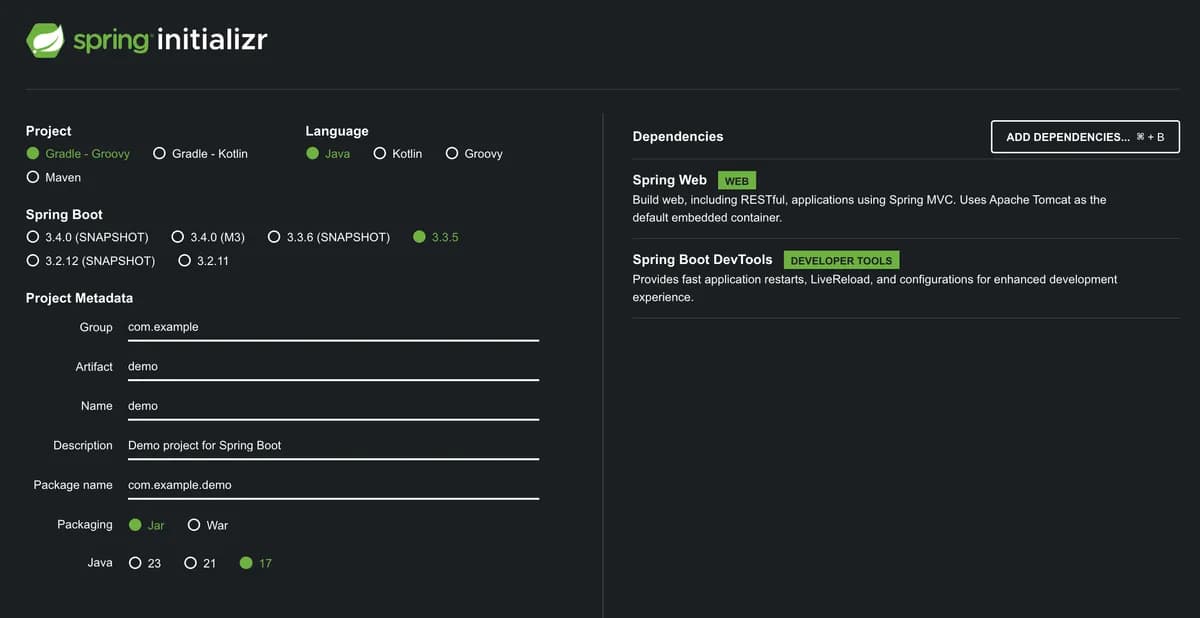This screenshot has height=618, width=1200.
Task: Open the Add Dependencies dialog
Action: 1085,137
